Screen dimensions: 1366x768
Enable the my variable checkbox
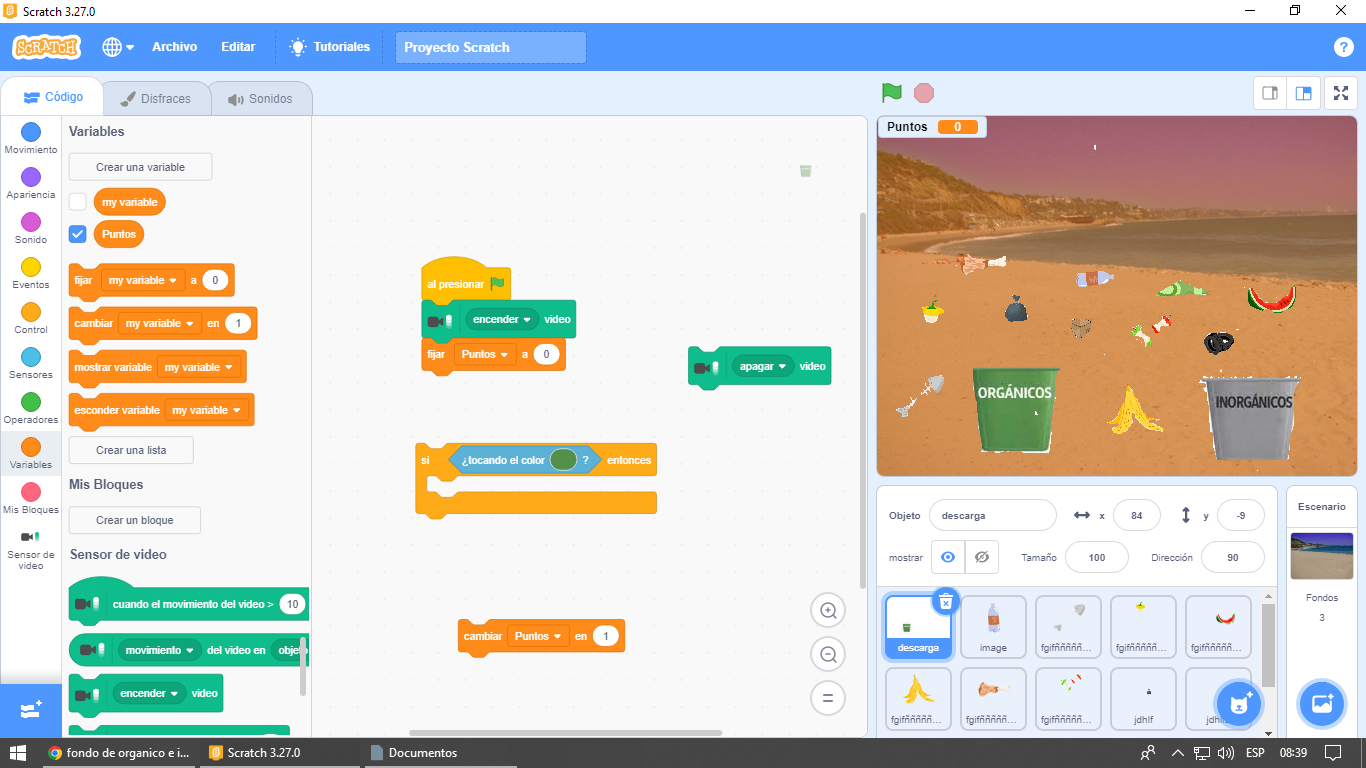pos(78,202)
